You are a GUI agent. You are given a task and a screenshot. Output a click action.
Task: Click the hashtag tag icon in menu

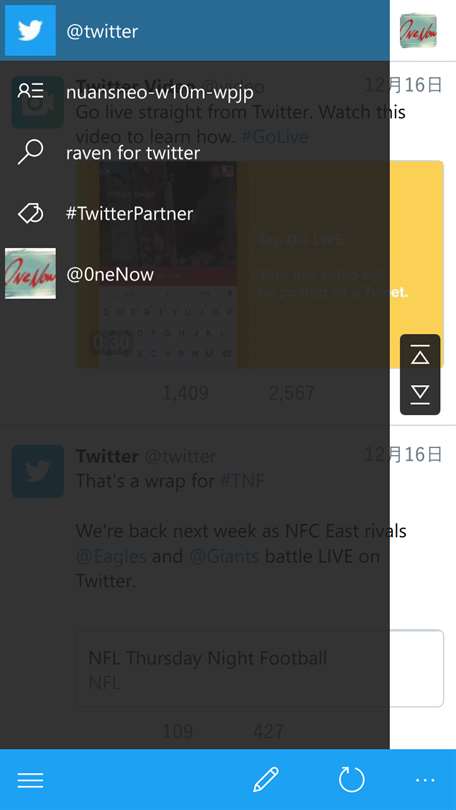tap(30, 213)
